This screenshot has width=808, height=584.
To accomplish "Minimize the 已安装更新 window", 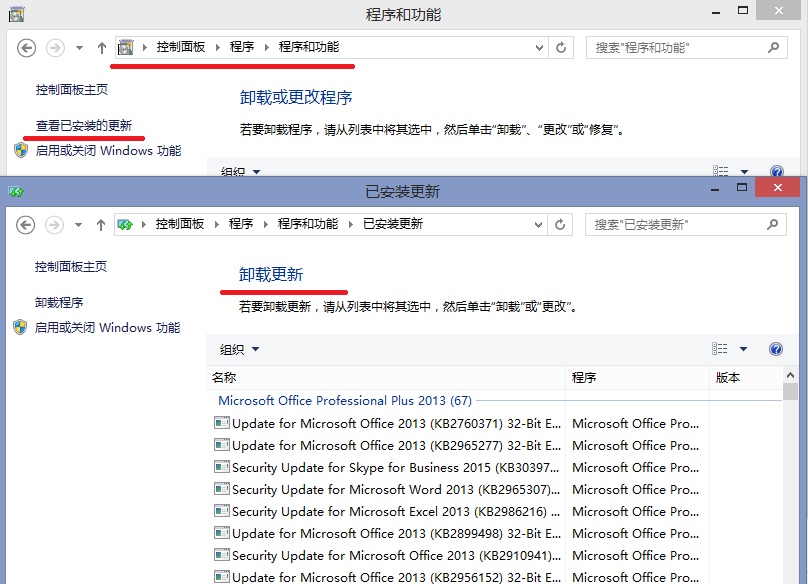I will (715, 189).
